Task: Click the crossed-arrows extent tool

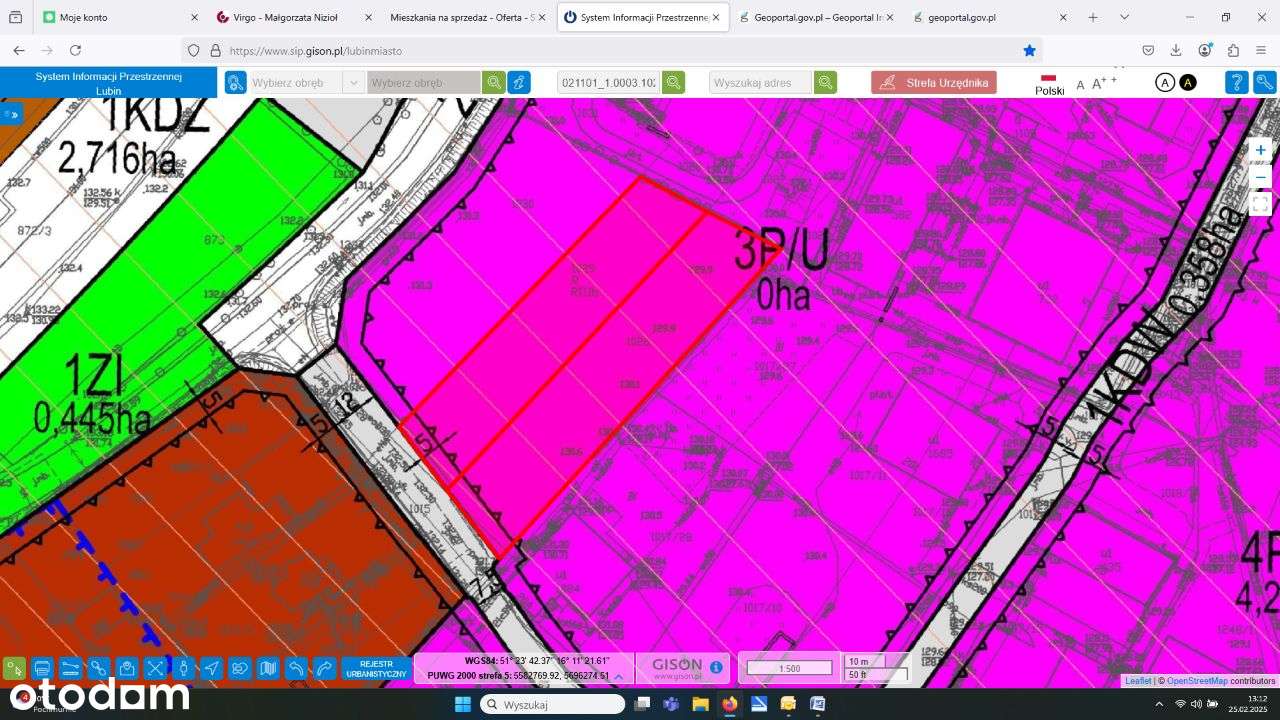Action: click(x=155, y=668)
